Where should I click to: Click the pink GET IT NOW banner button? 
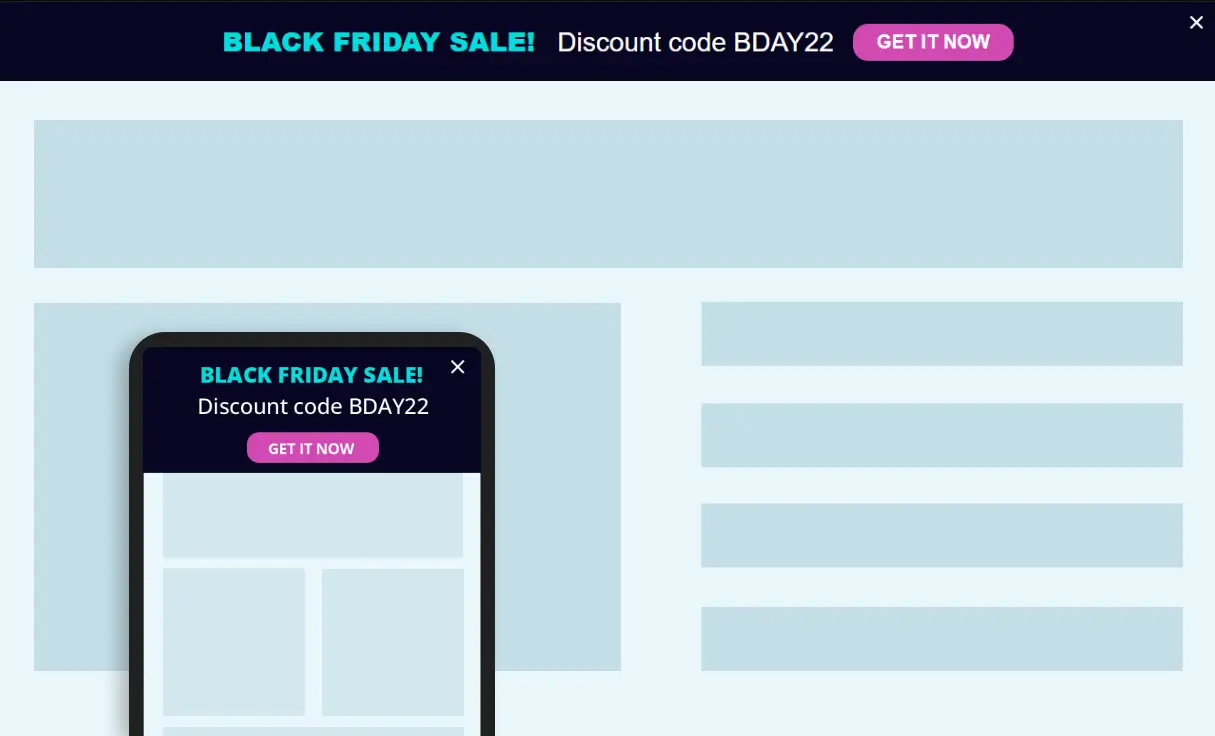coord(933,42)
